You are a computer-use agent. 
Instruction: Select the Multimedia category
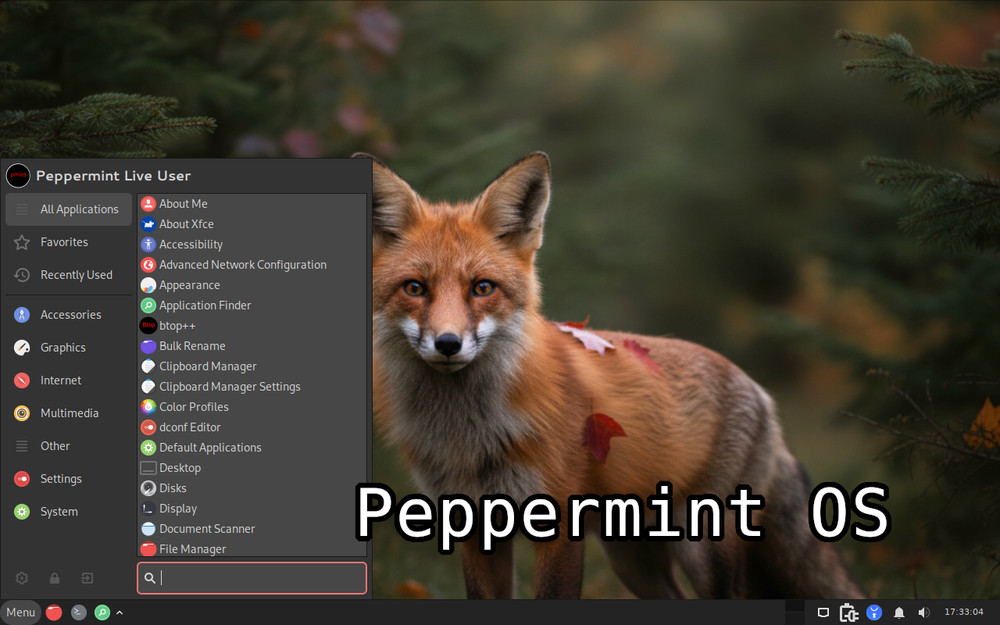click(x=69, y=413)
